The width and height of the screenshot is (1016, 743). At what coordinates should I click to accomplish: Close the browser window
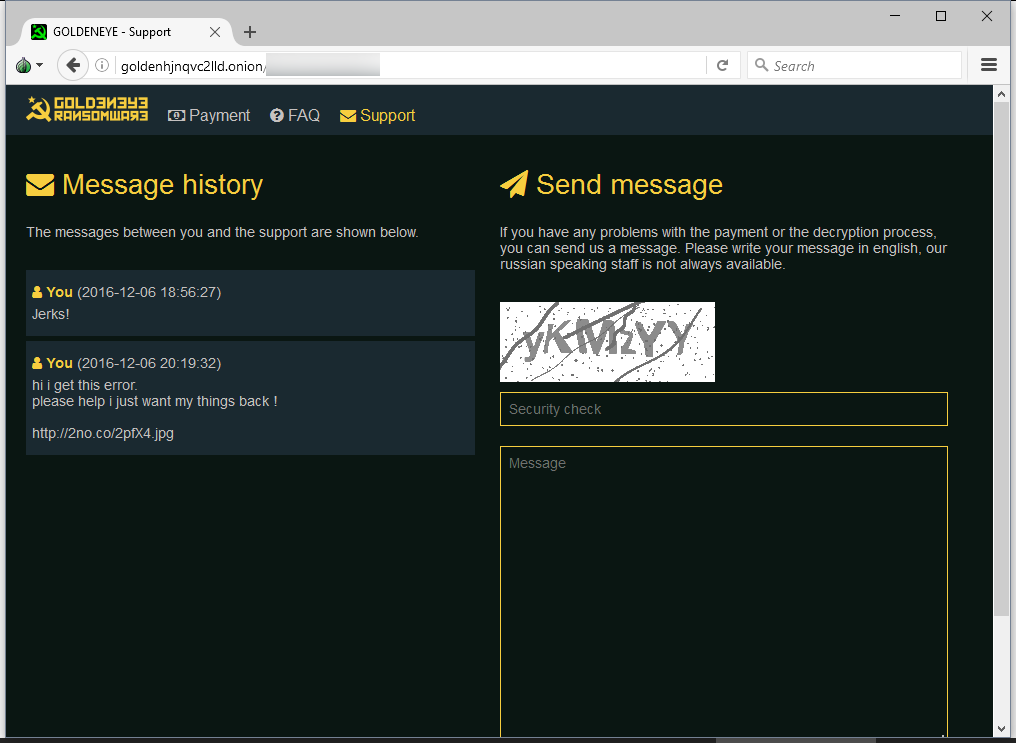[x=987, y=16]
